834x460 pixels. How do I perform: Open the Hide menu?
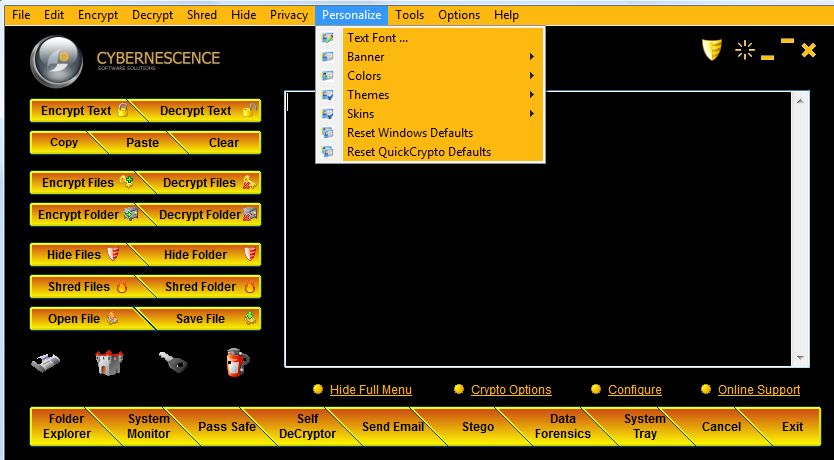click(244, 15)
